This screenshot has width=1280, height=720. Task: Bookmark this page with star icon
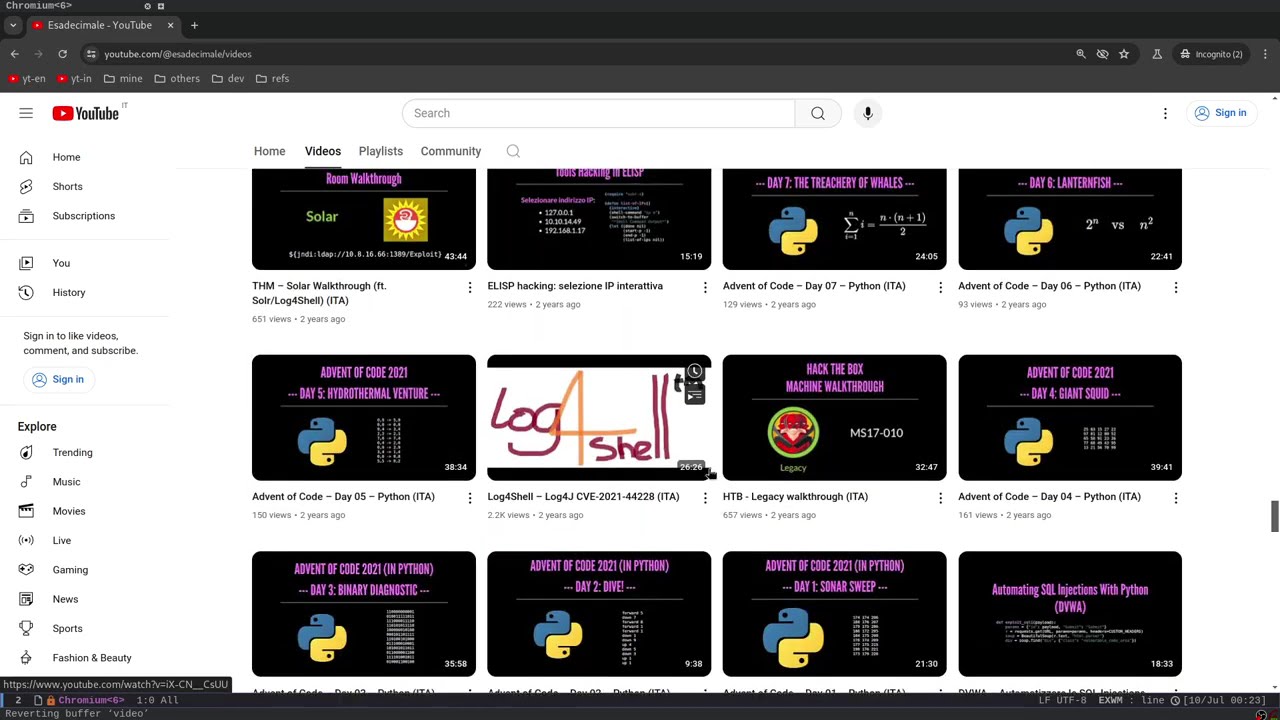1124,54
